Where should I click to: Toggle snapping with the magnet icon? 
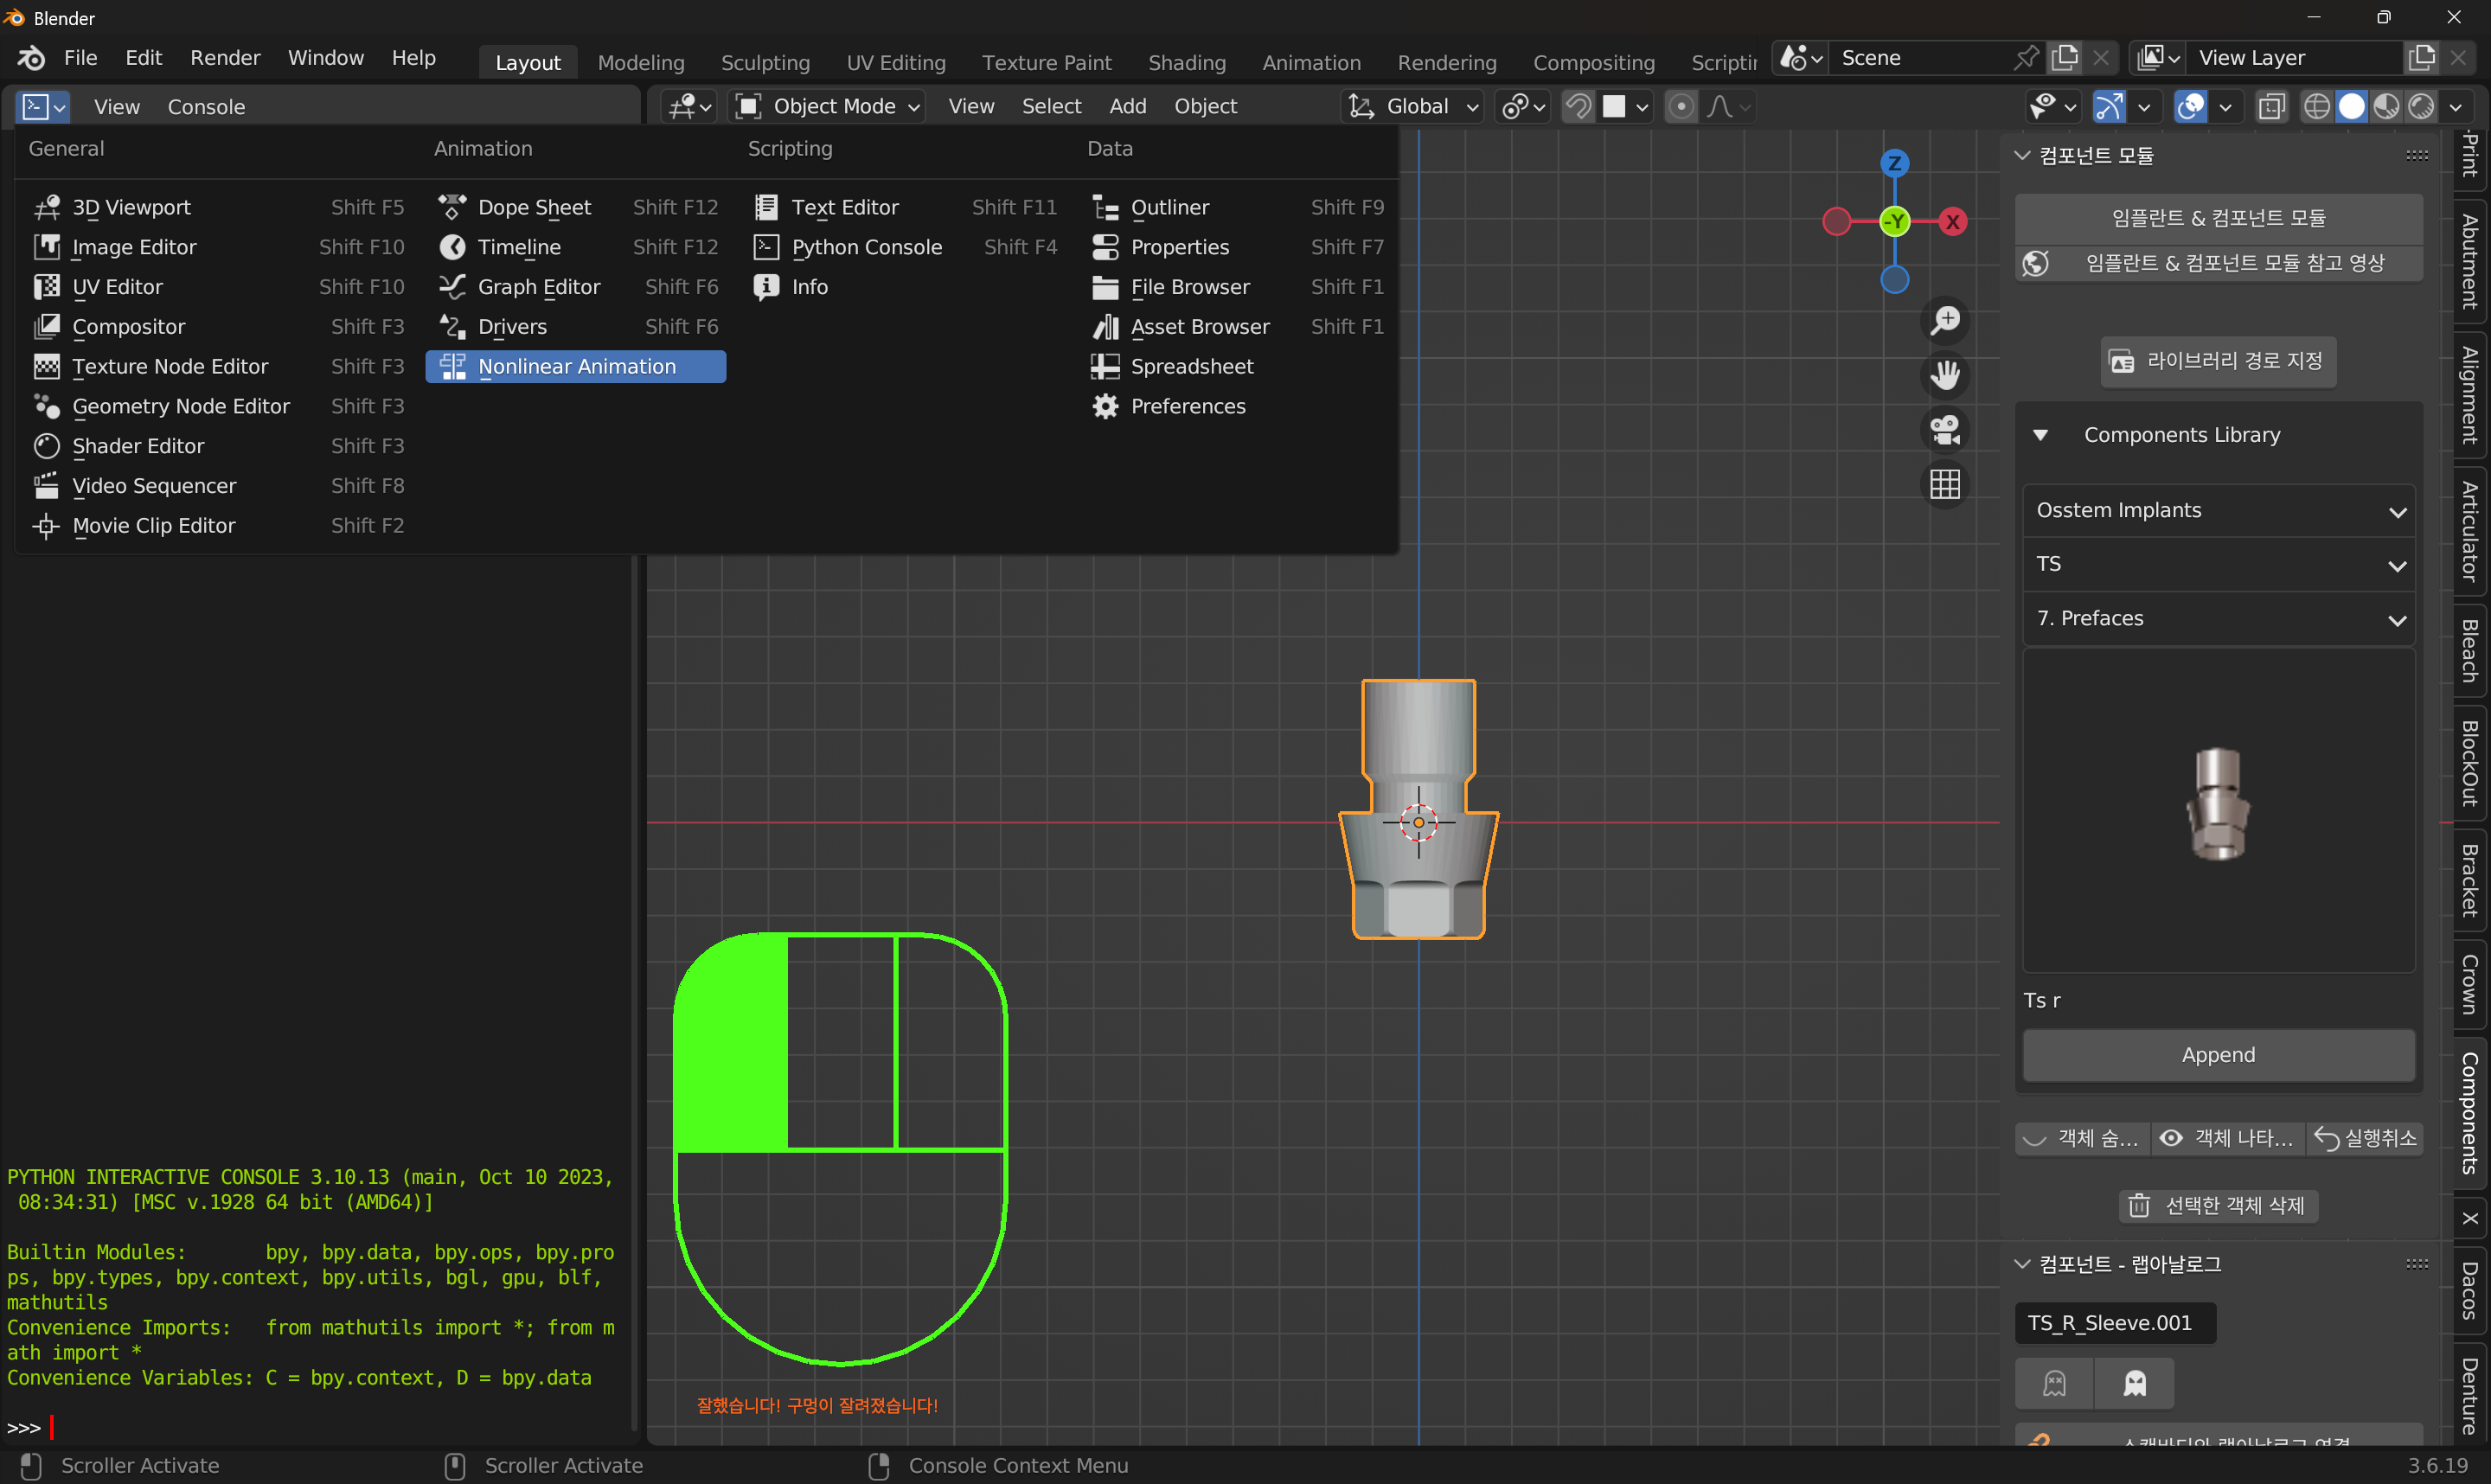[1578, 106]
